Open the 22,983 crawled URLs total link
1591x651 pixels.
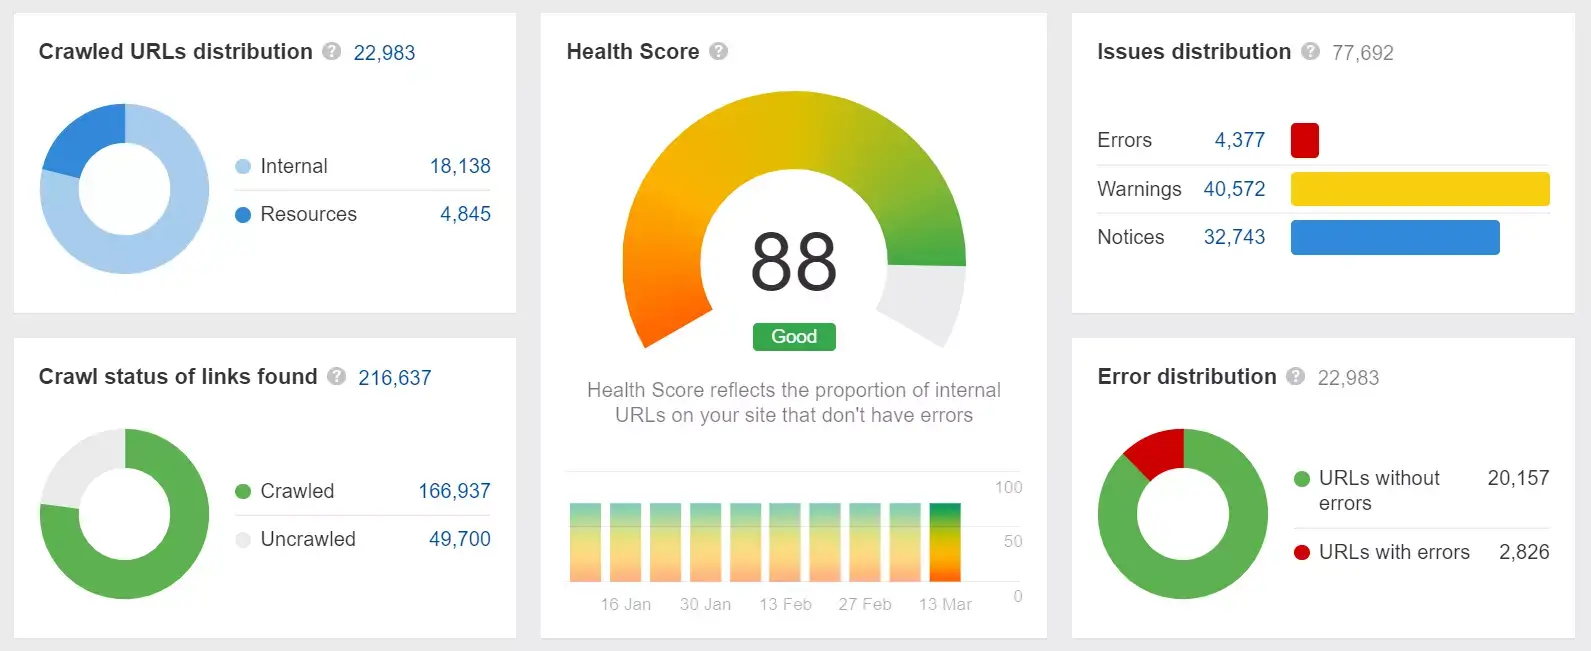point(384,52)
